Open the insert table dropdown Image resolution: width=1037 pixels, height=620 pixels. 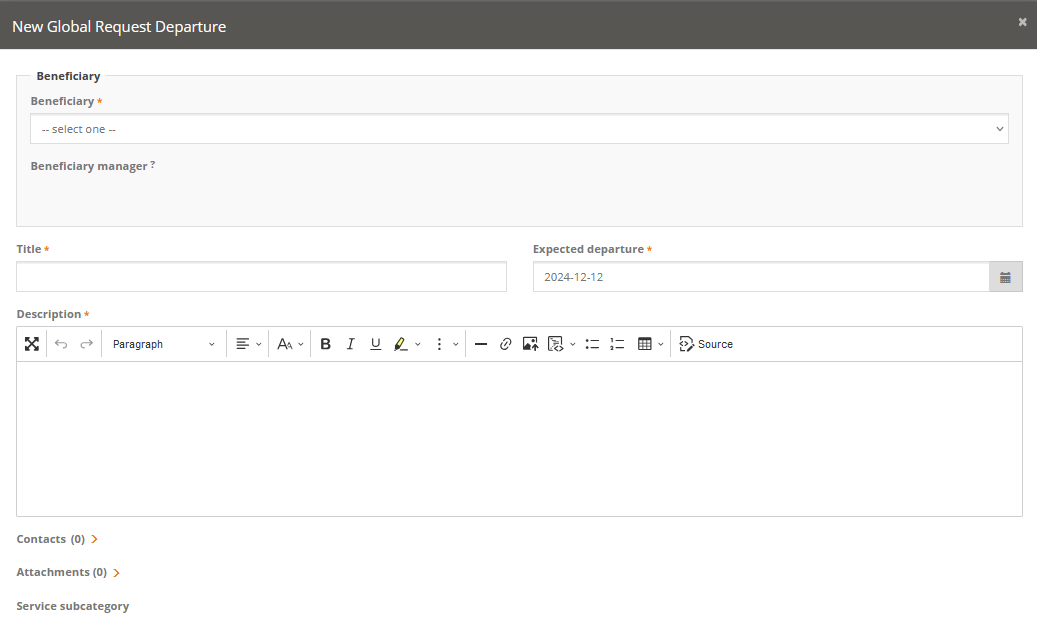pos(650,344)
